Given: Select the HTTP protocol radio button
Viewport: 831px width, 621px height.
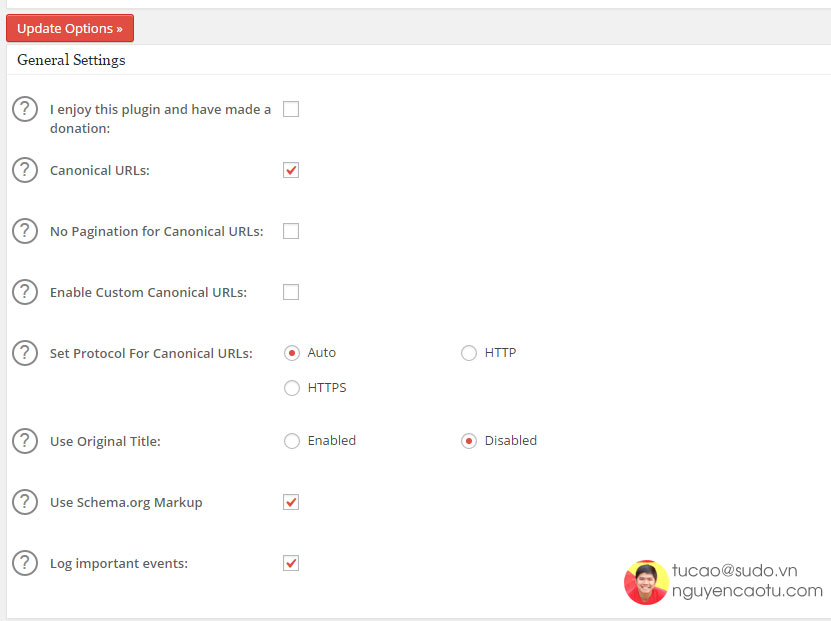Looking at the screenshot, I should click(469, 353).
